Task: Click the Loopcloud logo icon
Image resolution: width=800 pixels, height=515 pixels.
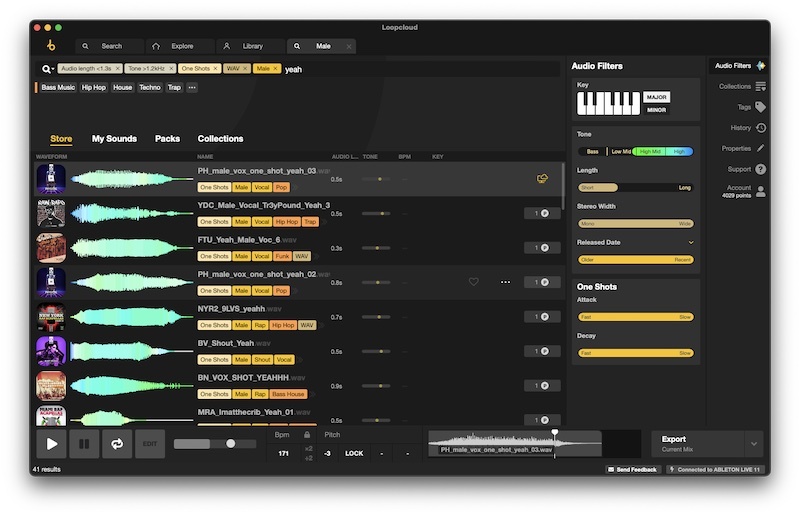Action: (x=51, y=46)
